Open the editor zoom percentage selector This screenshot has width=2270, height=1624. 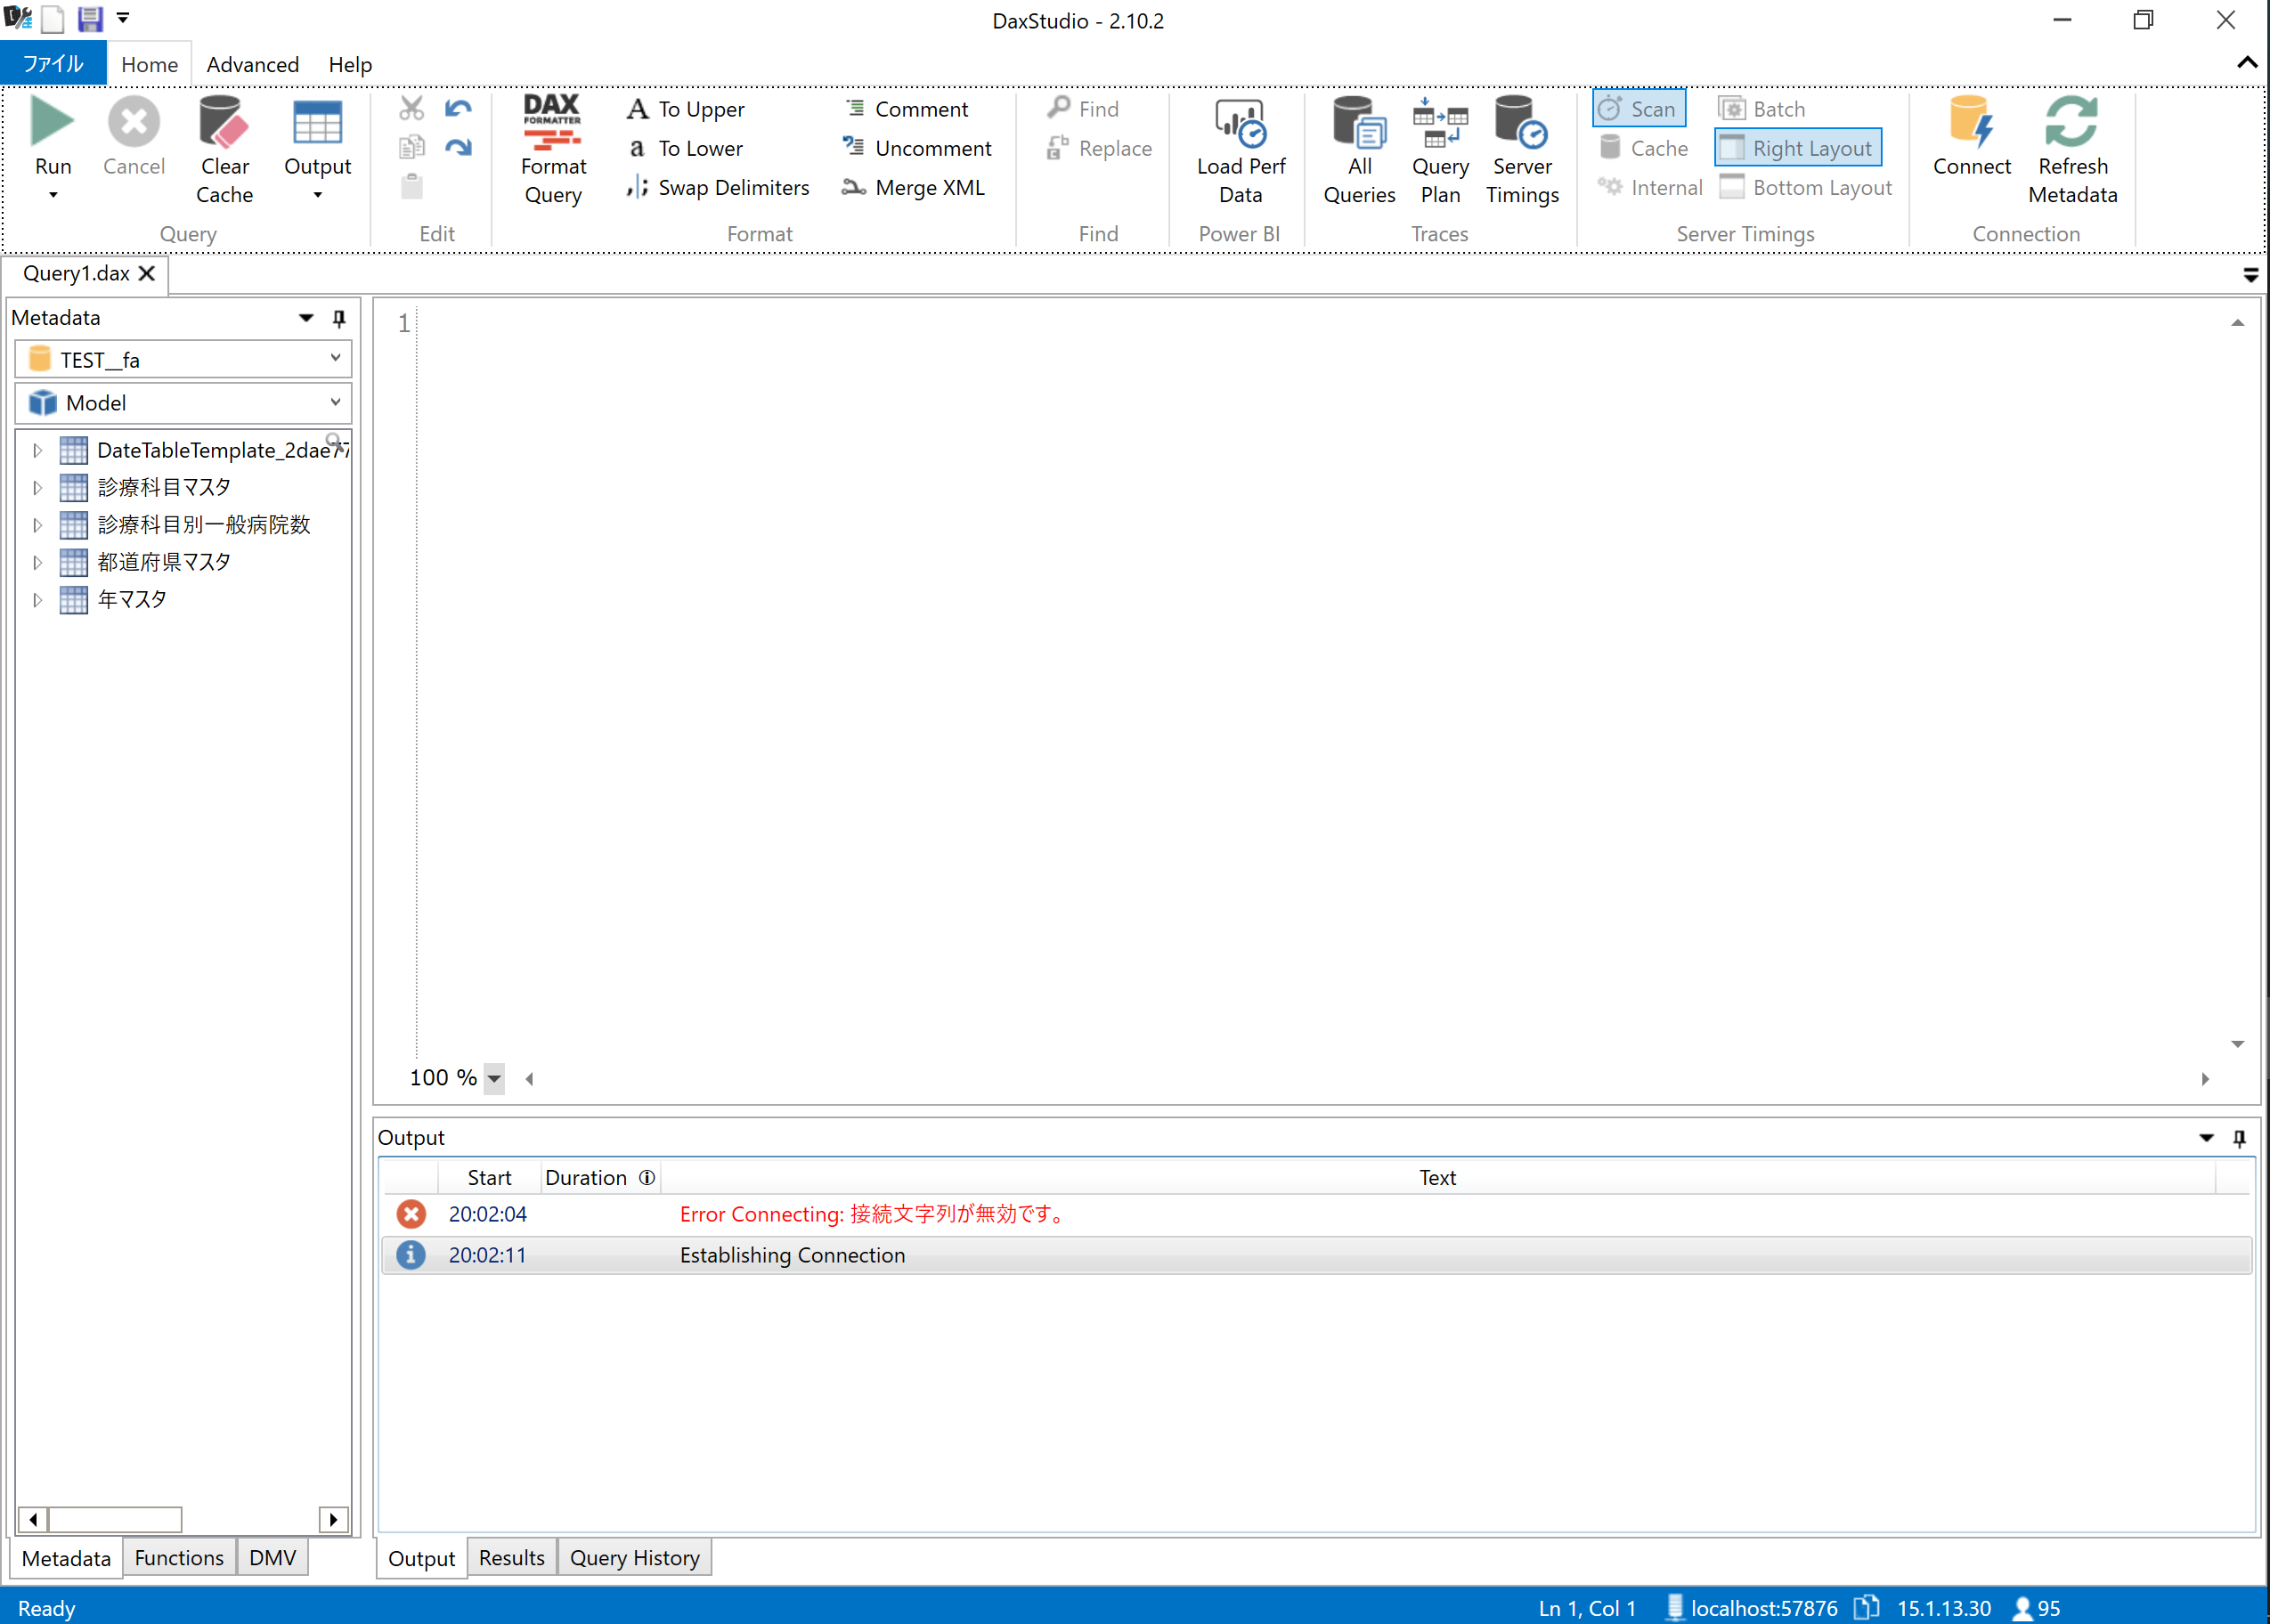click(494, 1078)
